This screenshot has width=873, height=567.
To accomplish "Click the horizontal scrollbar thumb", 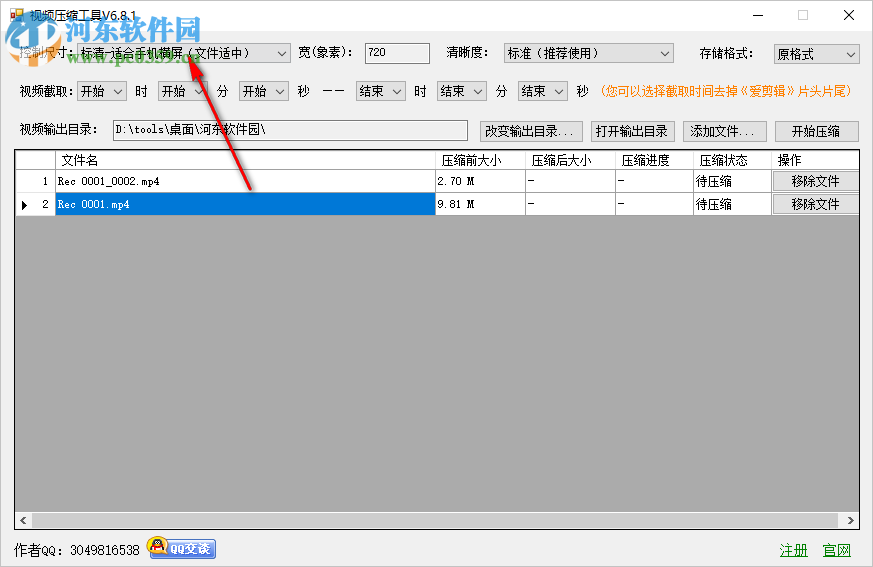I will click(x=435, y=520).
